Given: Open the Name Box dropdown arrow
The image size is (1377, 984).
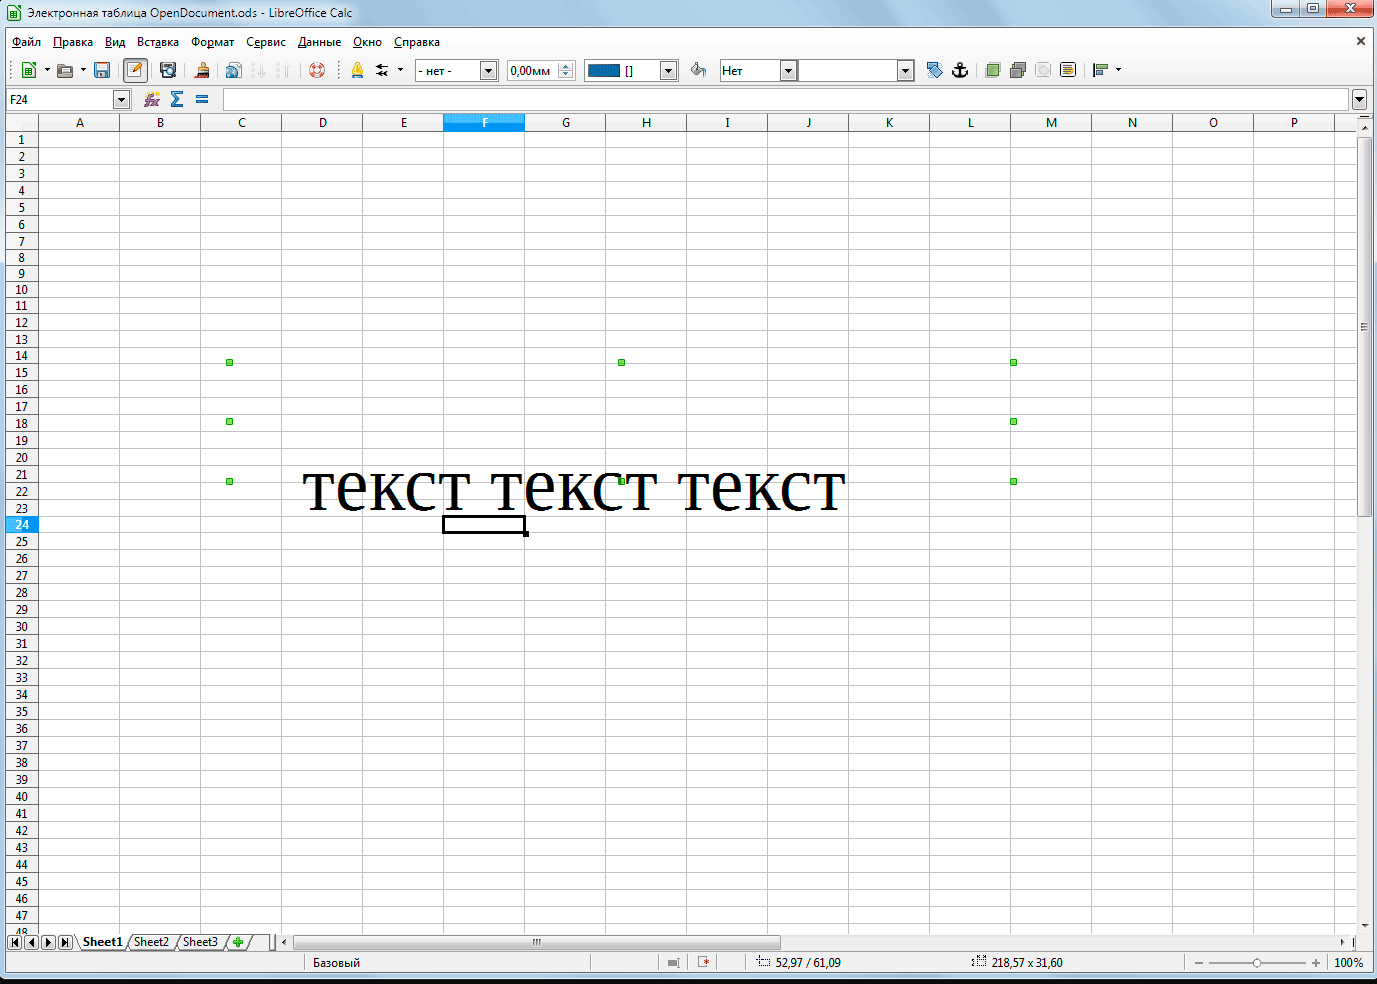Looking at the screenshot, I should pyautogui.click(x=121, y=99).
